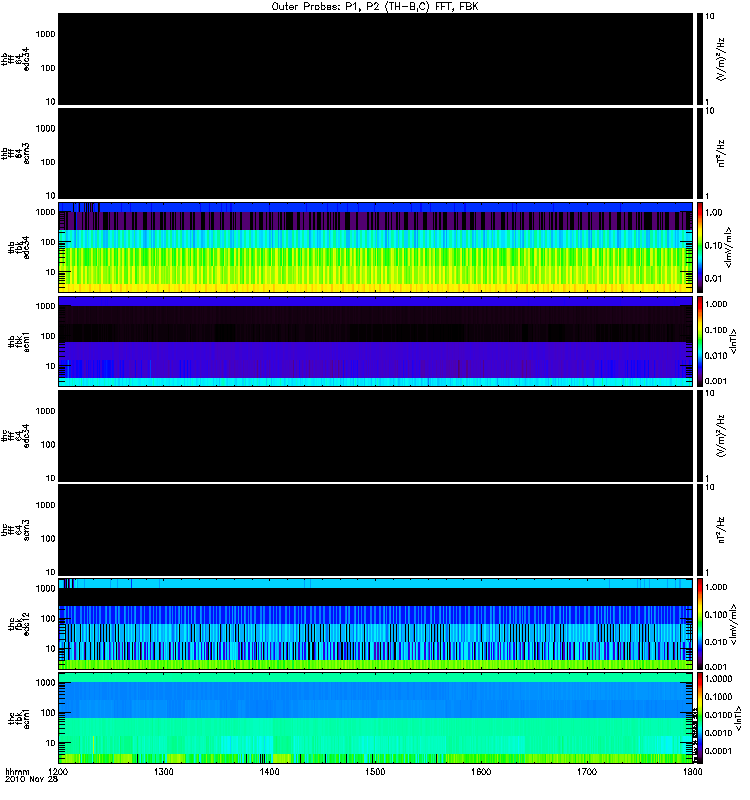Image resolution: width=750 pixels, height=800 pixels.
Task: Click the thc fbk scm1 rainbow color bar
Action: pos(699,718)
